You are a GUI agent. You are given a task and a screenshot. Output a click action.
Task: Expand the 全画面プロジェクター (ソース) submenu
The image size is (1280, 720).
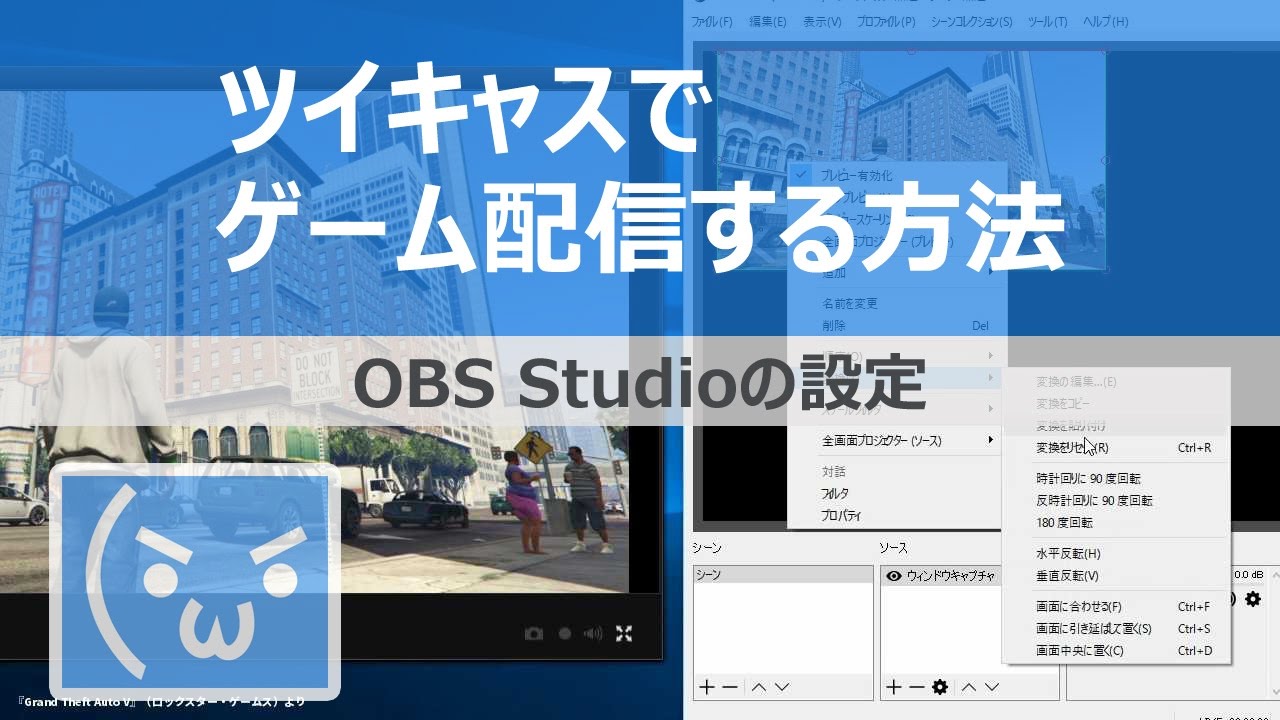click(896, 440)
